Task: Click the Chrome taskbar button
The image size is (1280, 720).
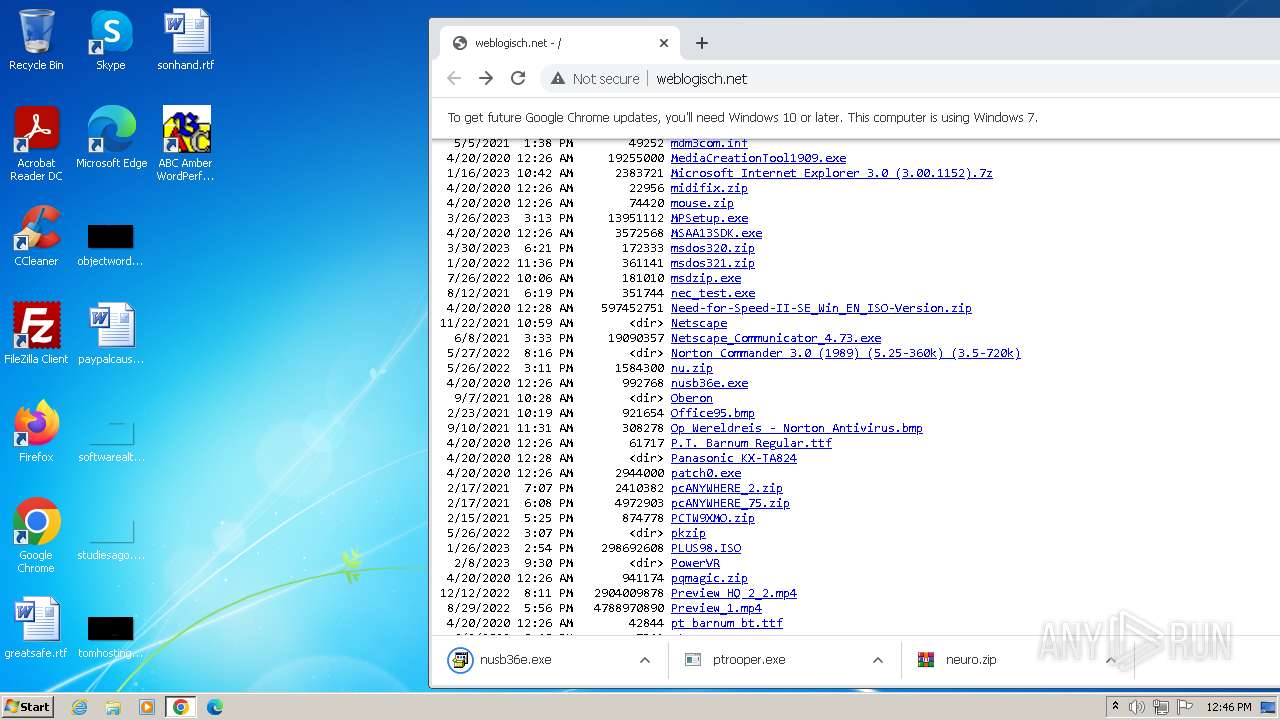Action: coord(180,707)
